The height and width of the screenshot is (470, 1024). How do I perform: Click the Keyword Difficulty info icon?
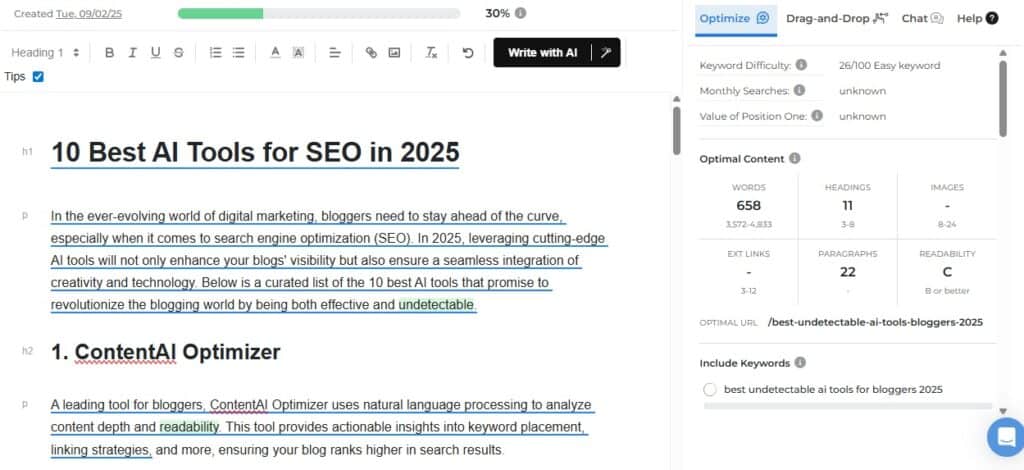tap(801, 65)
